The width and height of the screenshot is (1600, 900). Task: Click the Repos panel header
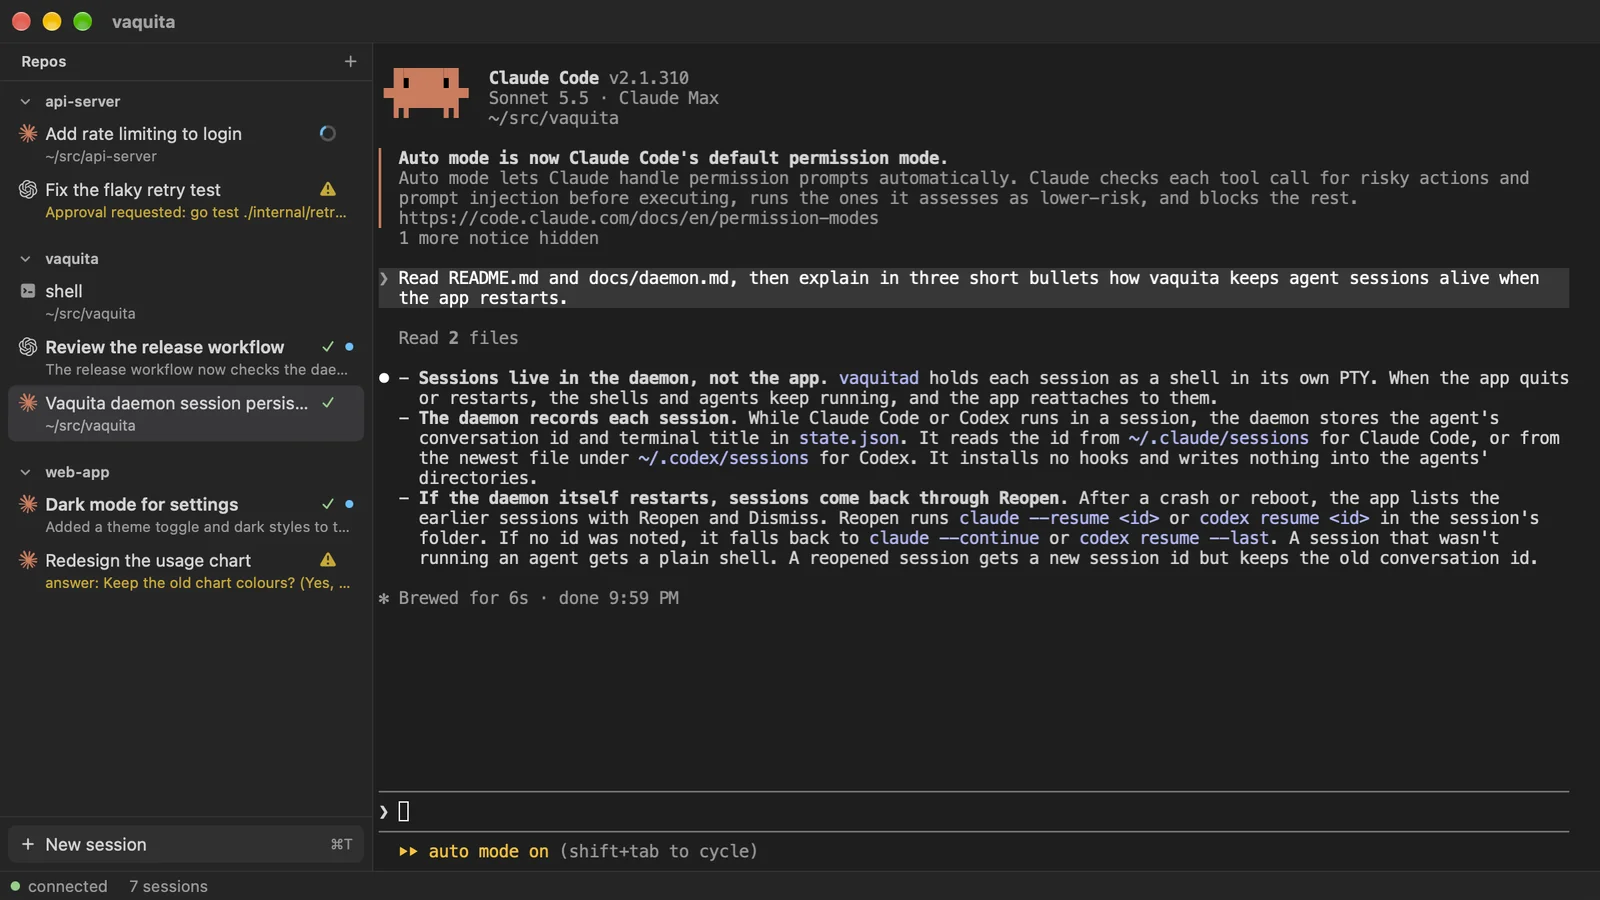[44, 62]
